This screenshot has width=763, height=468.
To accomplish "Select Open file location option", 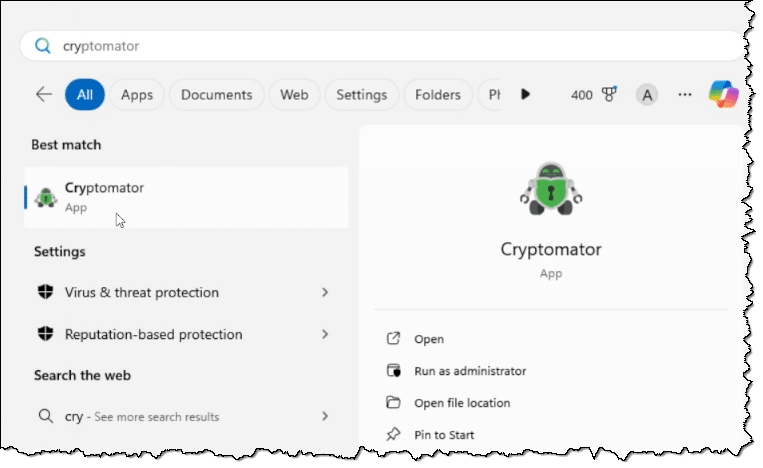I will pos(462,403).
